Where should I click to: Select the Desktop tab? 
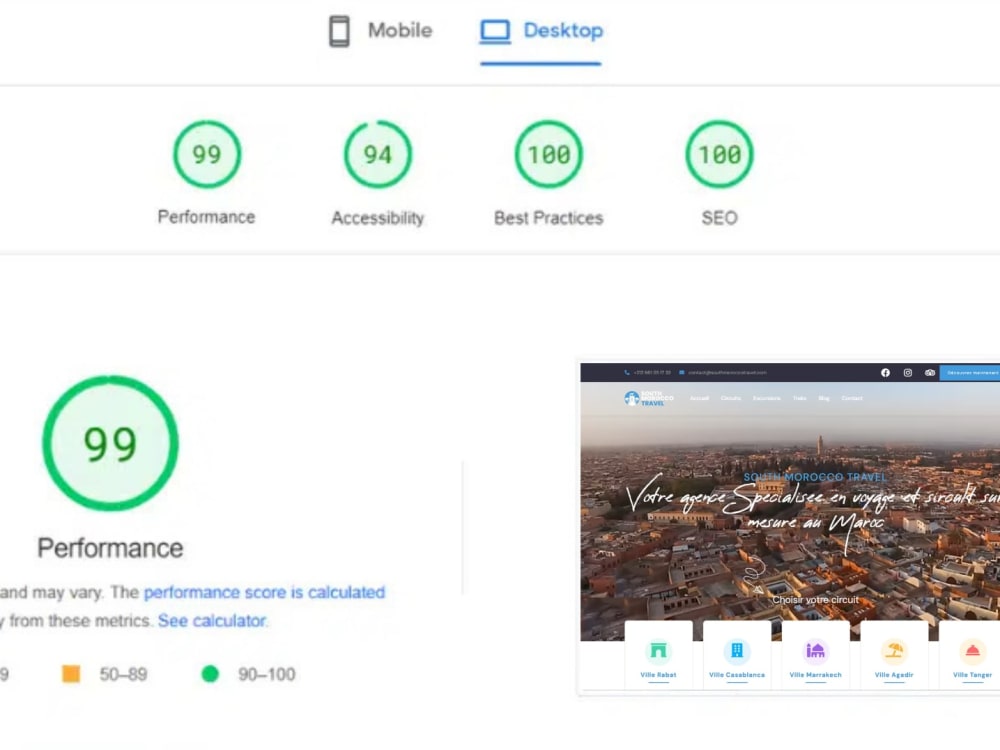coord(541,31)
